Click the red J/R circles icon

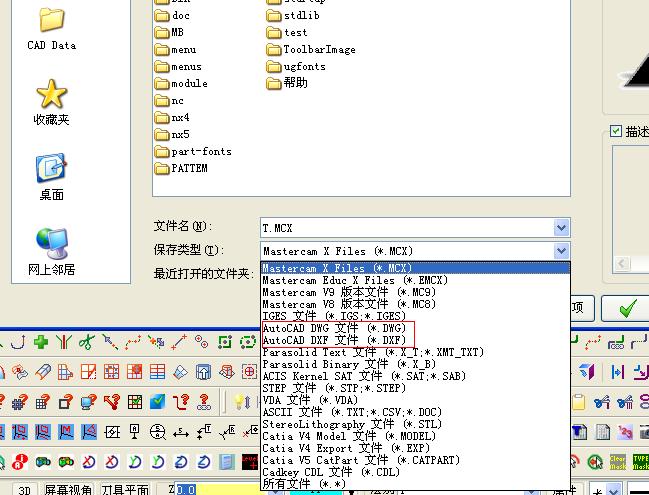click(19, 461)
